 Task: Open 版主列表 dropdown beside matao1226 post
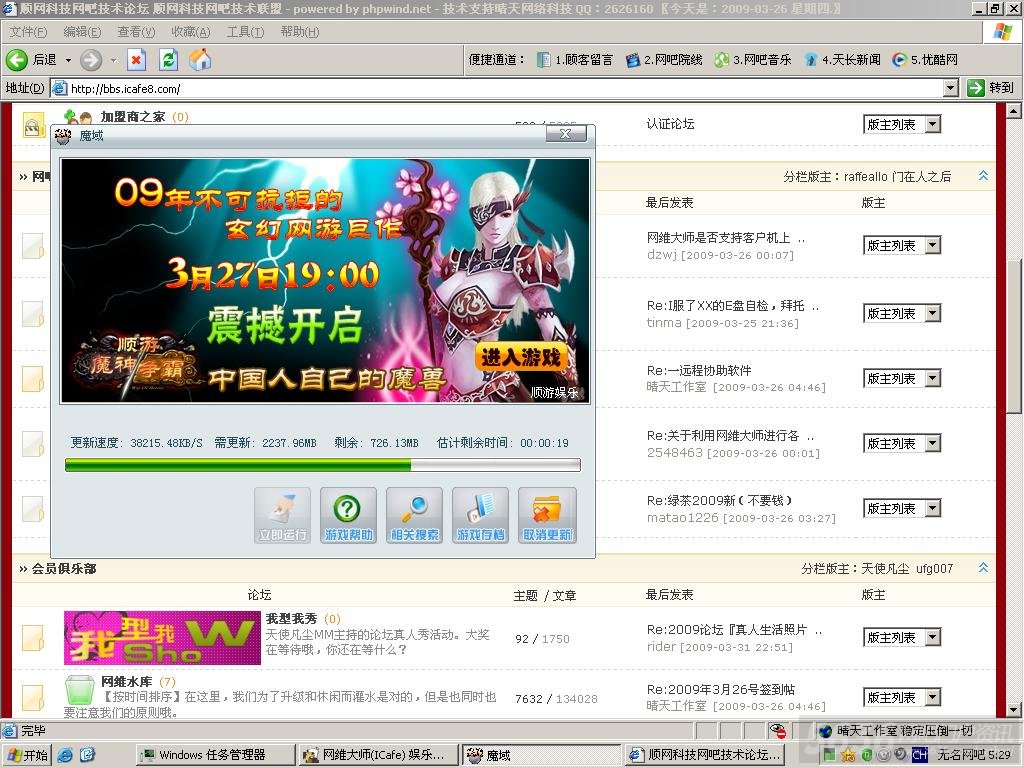tap(902, 509)
